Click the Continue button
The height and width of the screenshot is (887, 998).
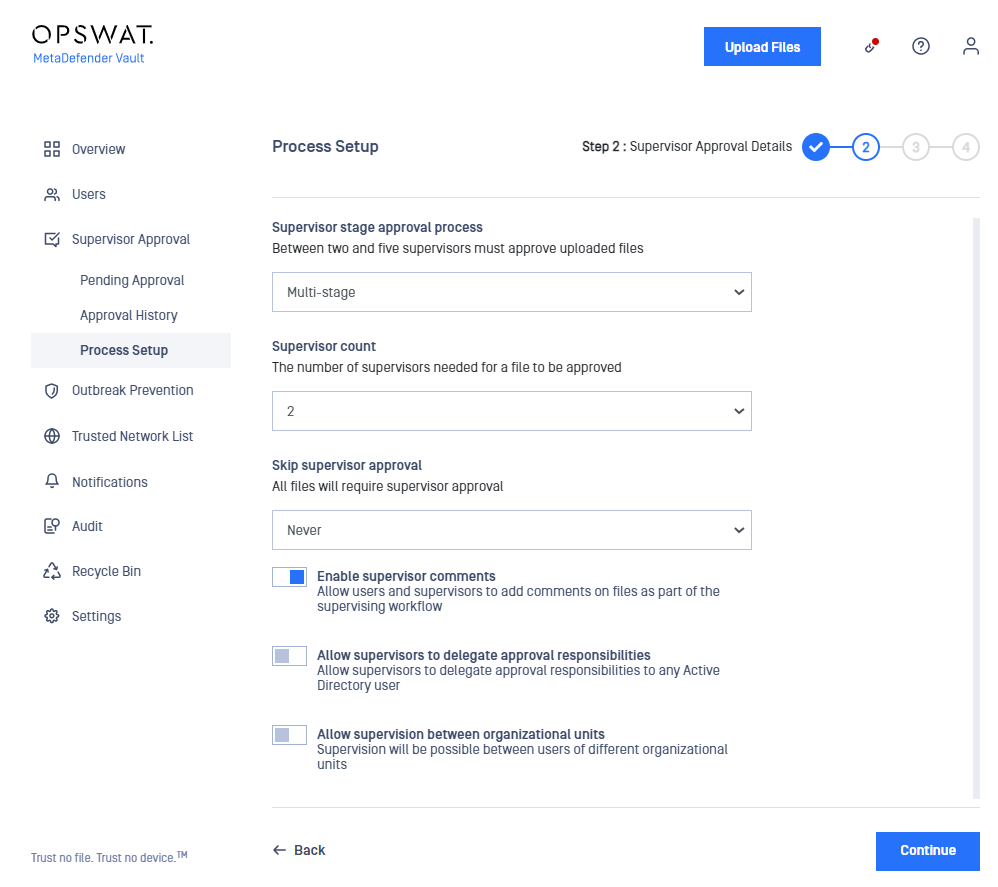(927, 851)
